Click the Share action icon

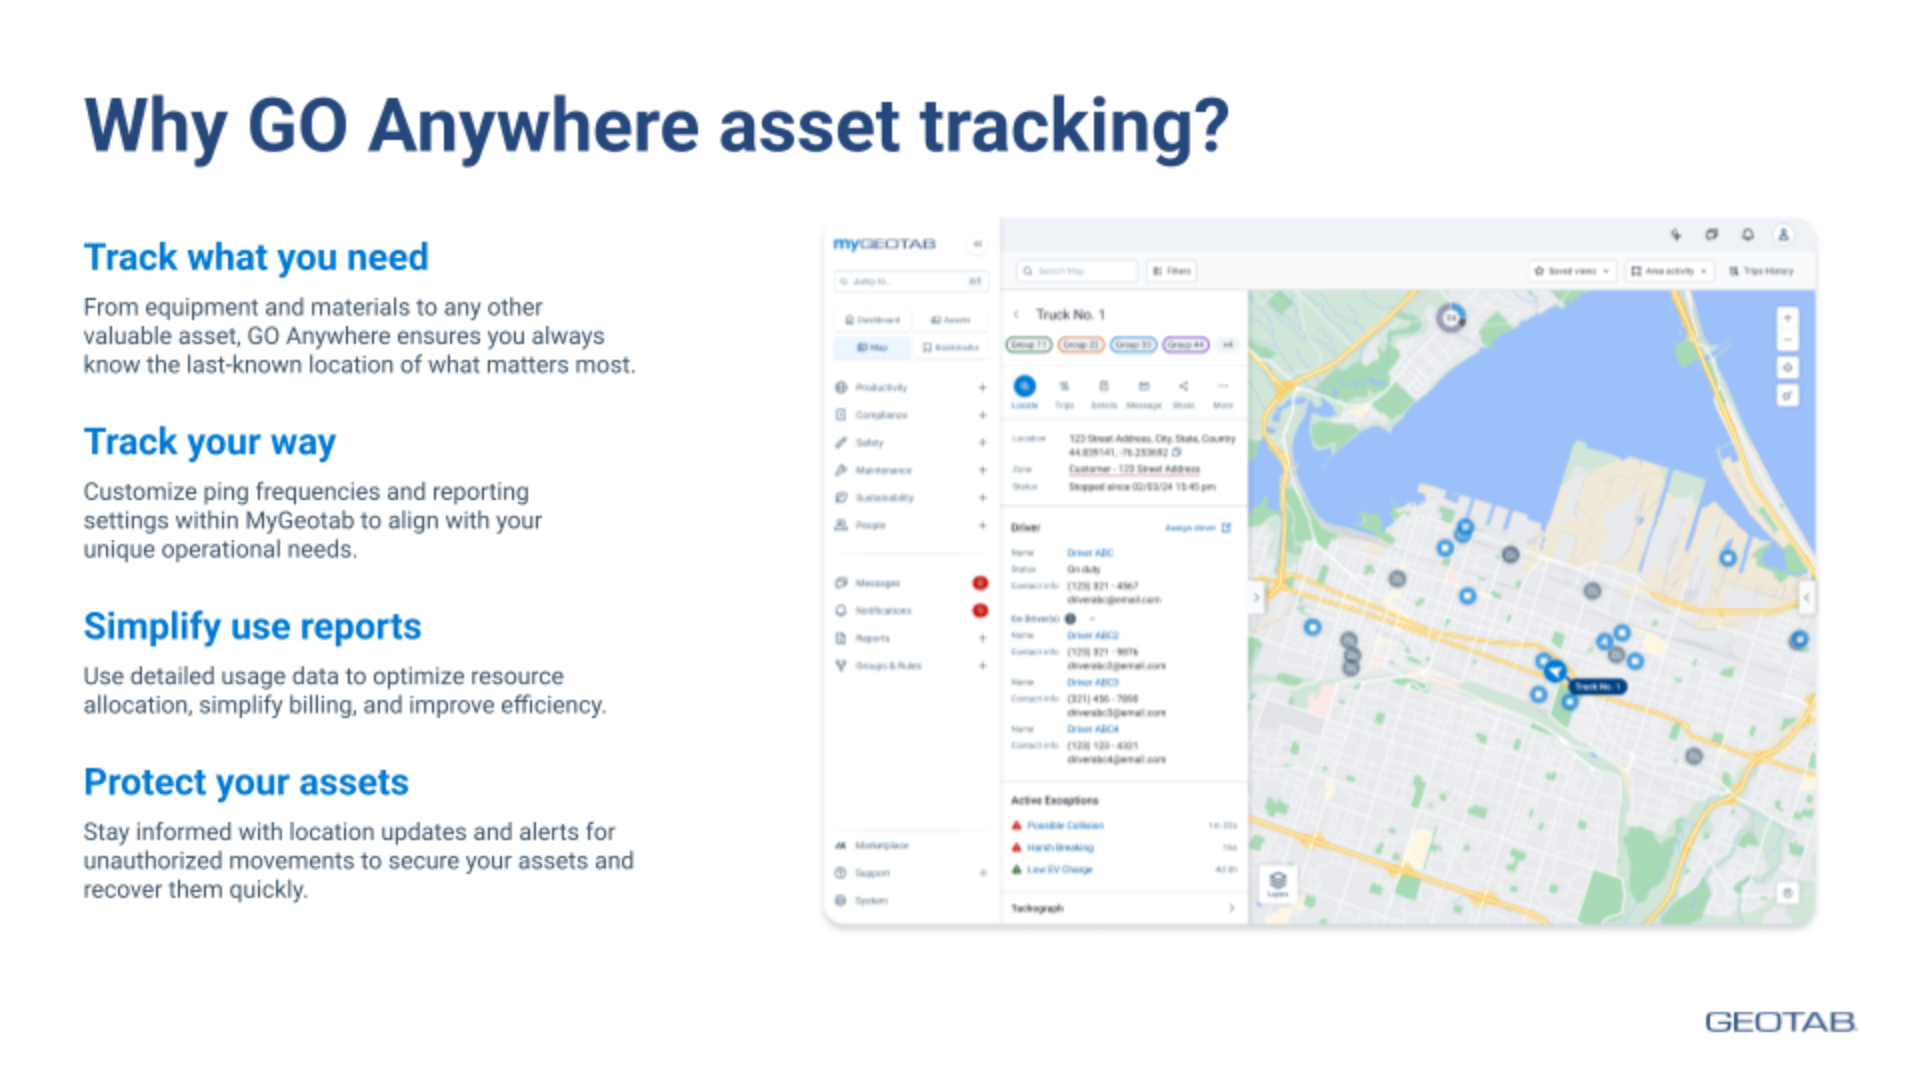click(1183, 386)
